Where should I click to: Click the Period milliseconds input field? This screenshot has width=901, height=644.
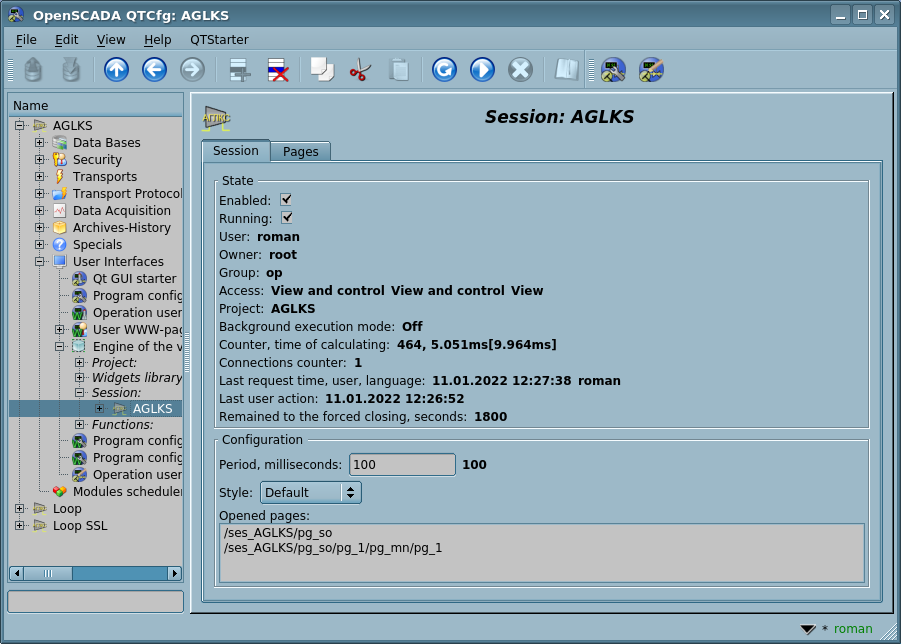pos(402,465)
